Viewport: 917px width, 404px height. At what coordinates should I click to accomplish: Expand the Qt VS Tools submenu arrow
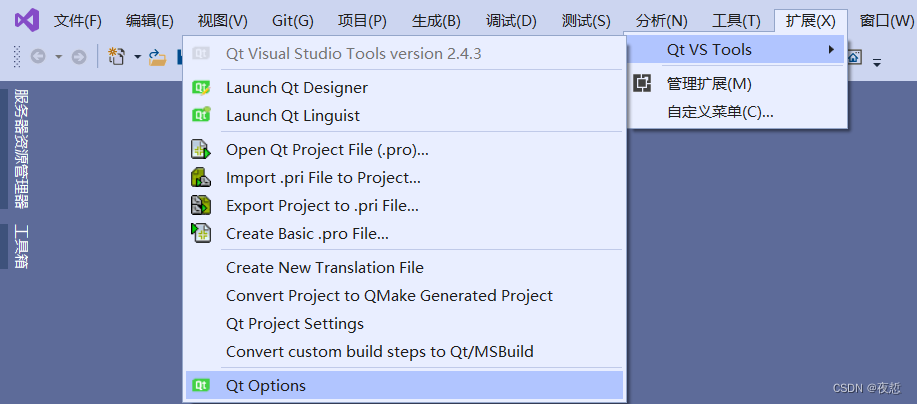point(831,49)
